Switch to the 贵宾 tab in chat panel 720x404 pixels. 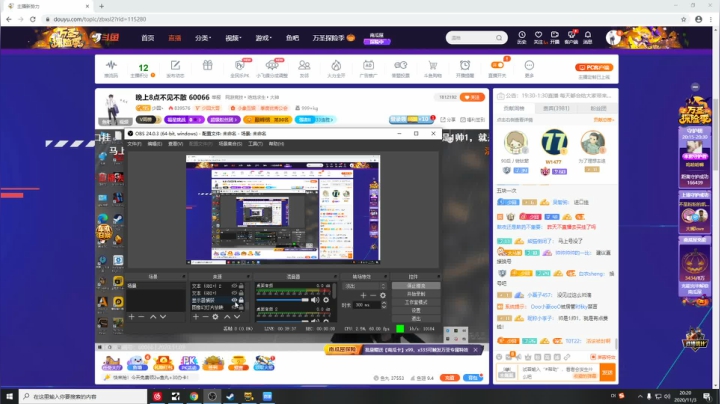556,108
